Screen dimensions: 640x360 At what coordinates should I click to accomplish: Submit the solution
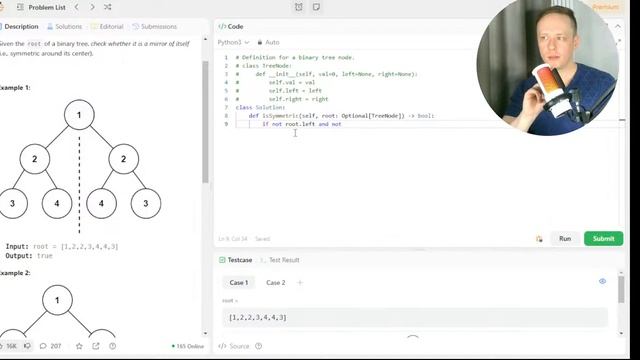click(603, 239)
